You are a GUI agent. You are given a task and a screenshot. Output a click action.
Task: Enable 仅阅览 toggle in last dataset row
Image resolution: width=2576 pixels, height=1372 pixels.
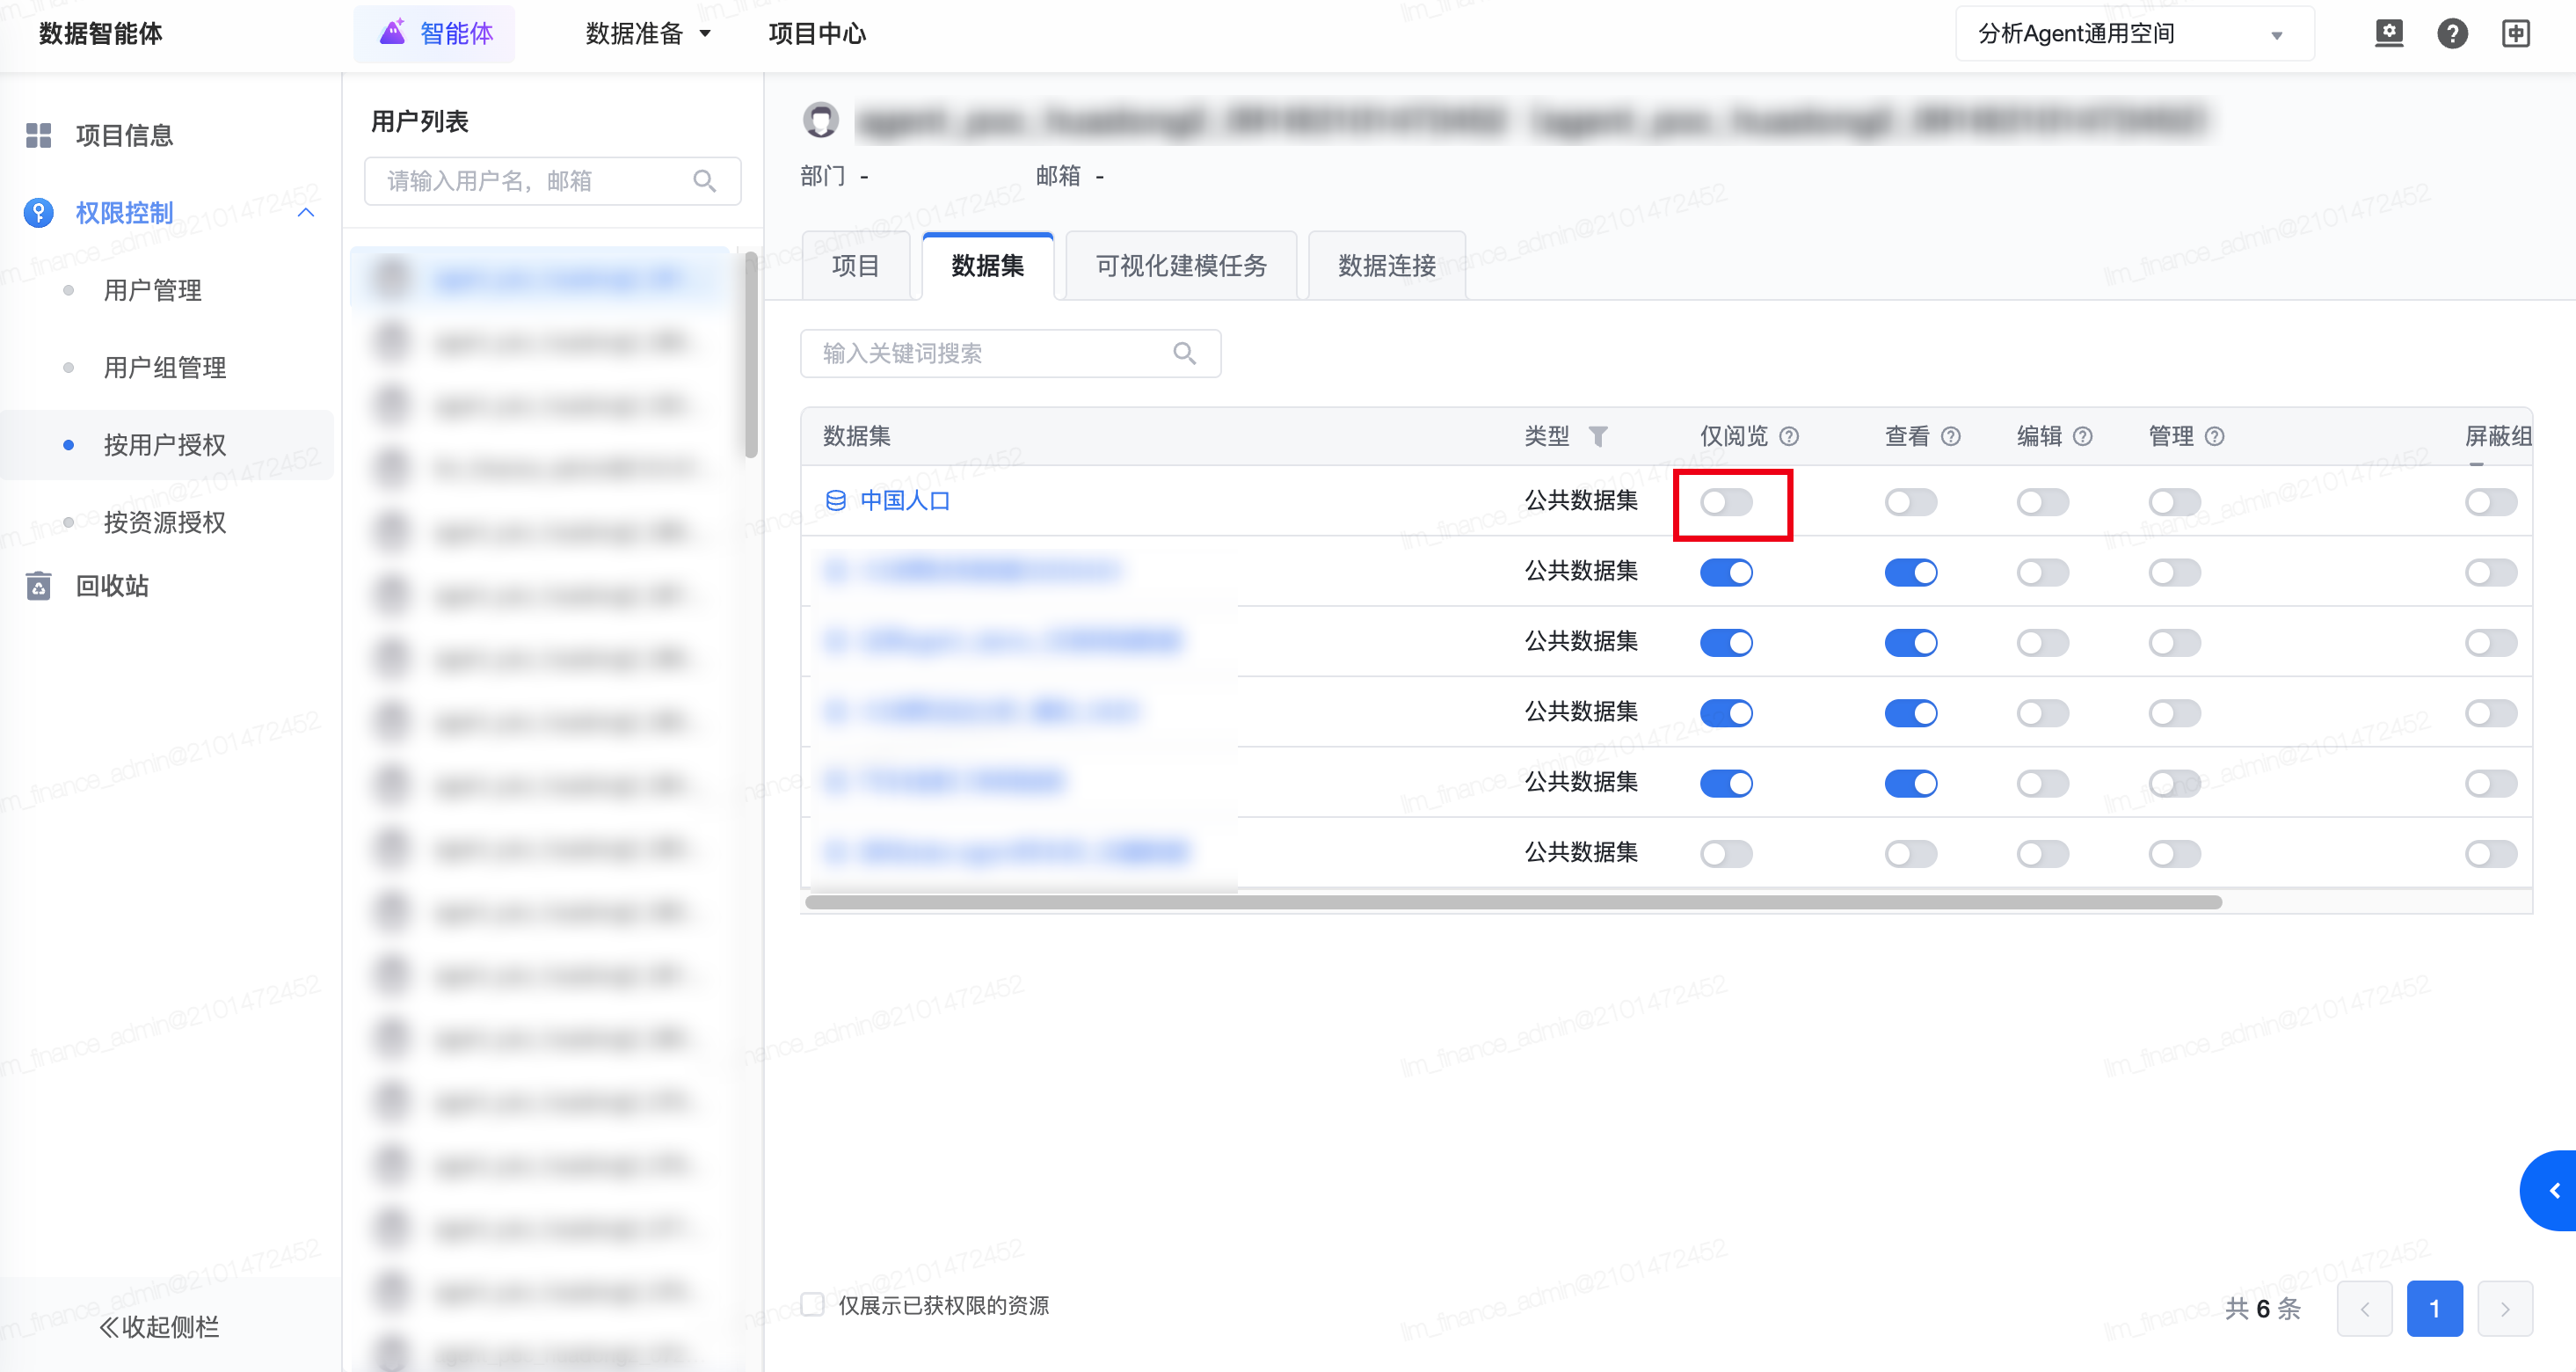point(1726,853)
